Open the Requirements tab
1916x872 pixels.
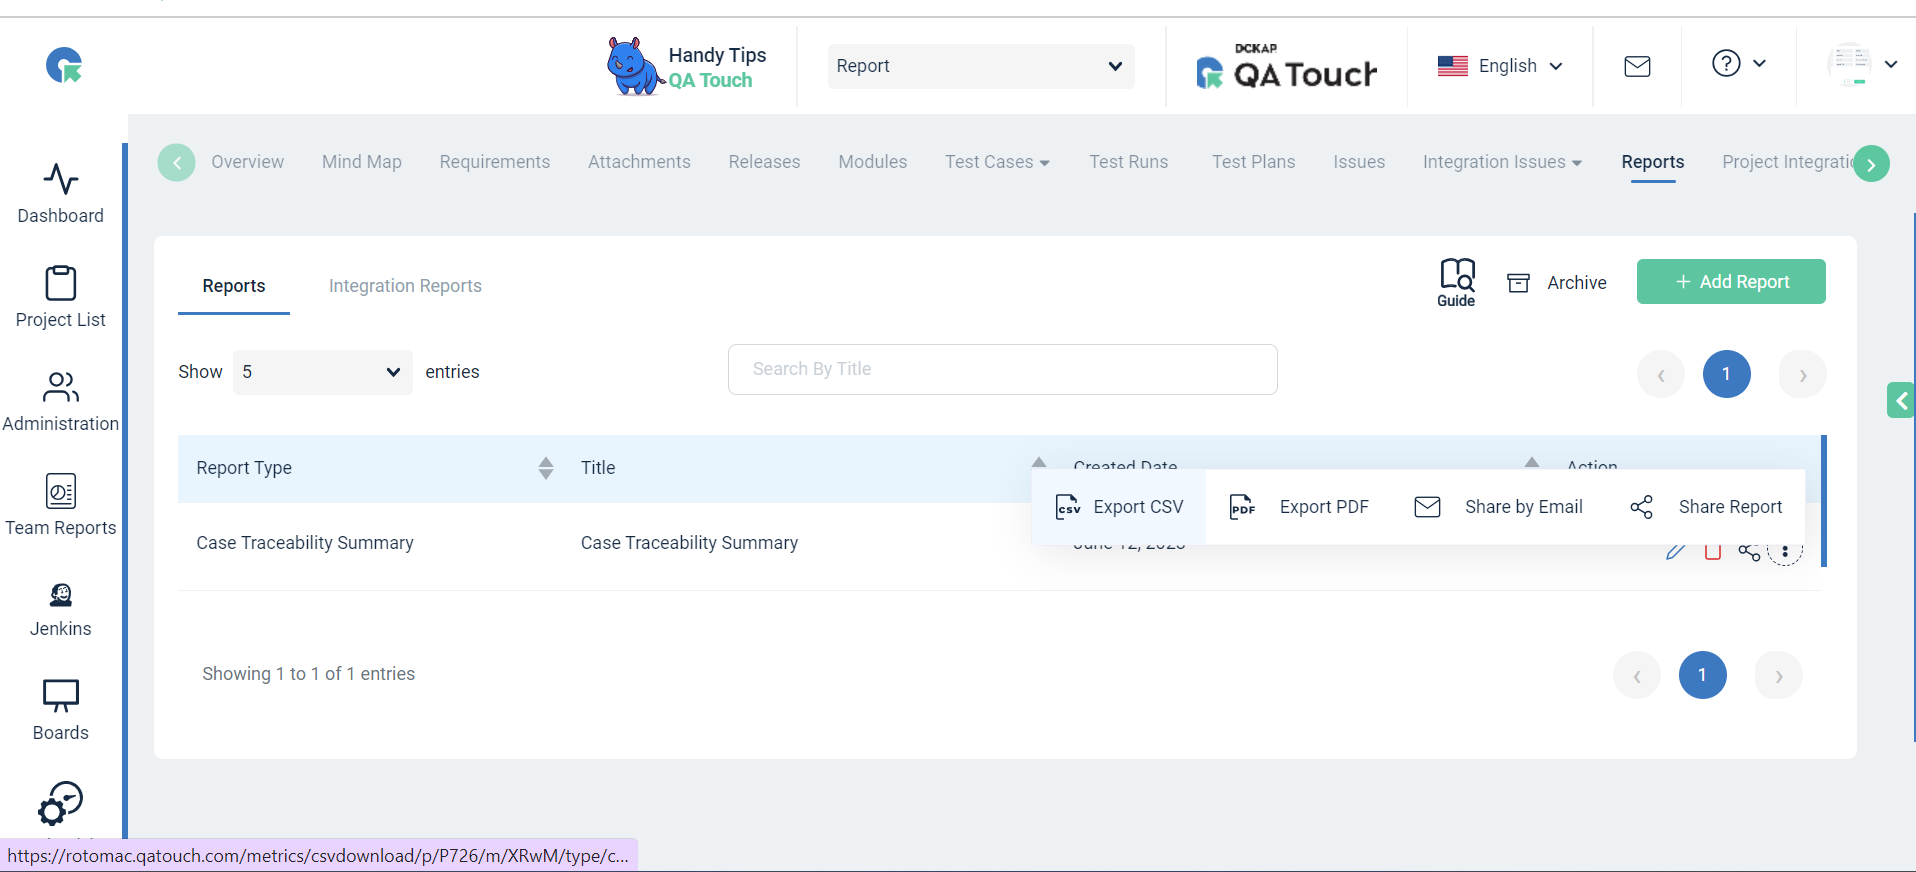(x=495, y=162)
